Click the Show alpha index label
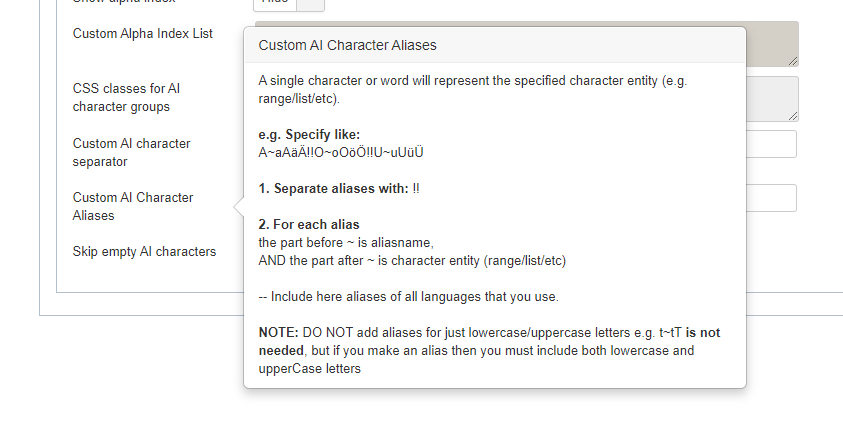 (124, 2)
